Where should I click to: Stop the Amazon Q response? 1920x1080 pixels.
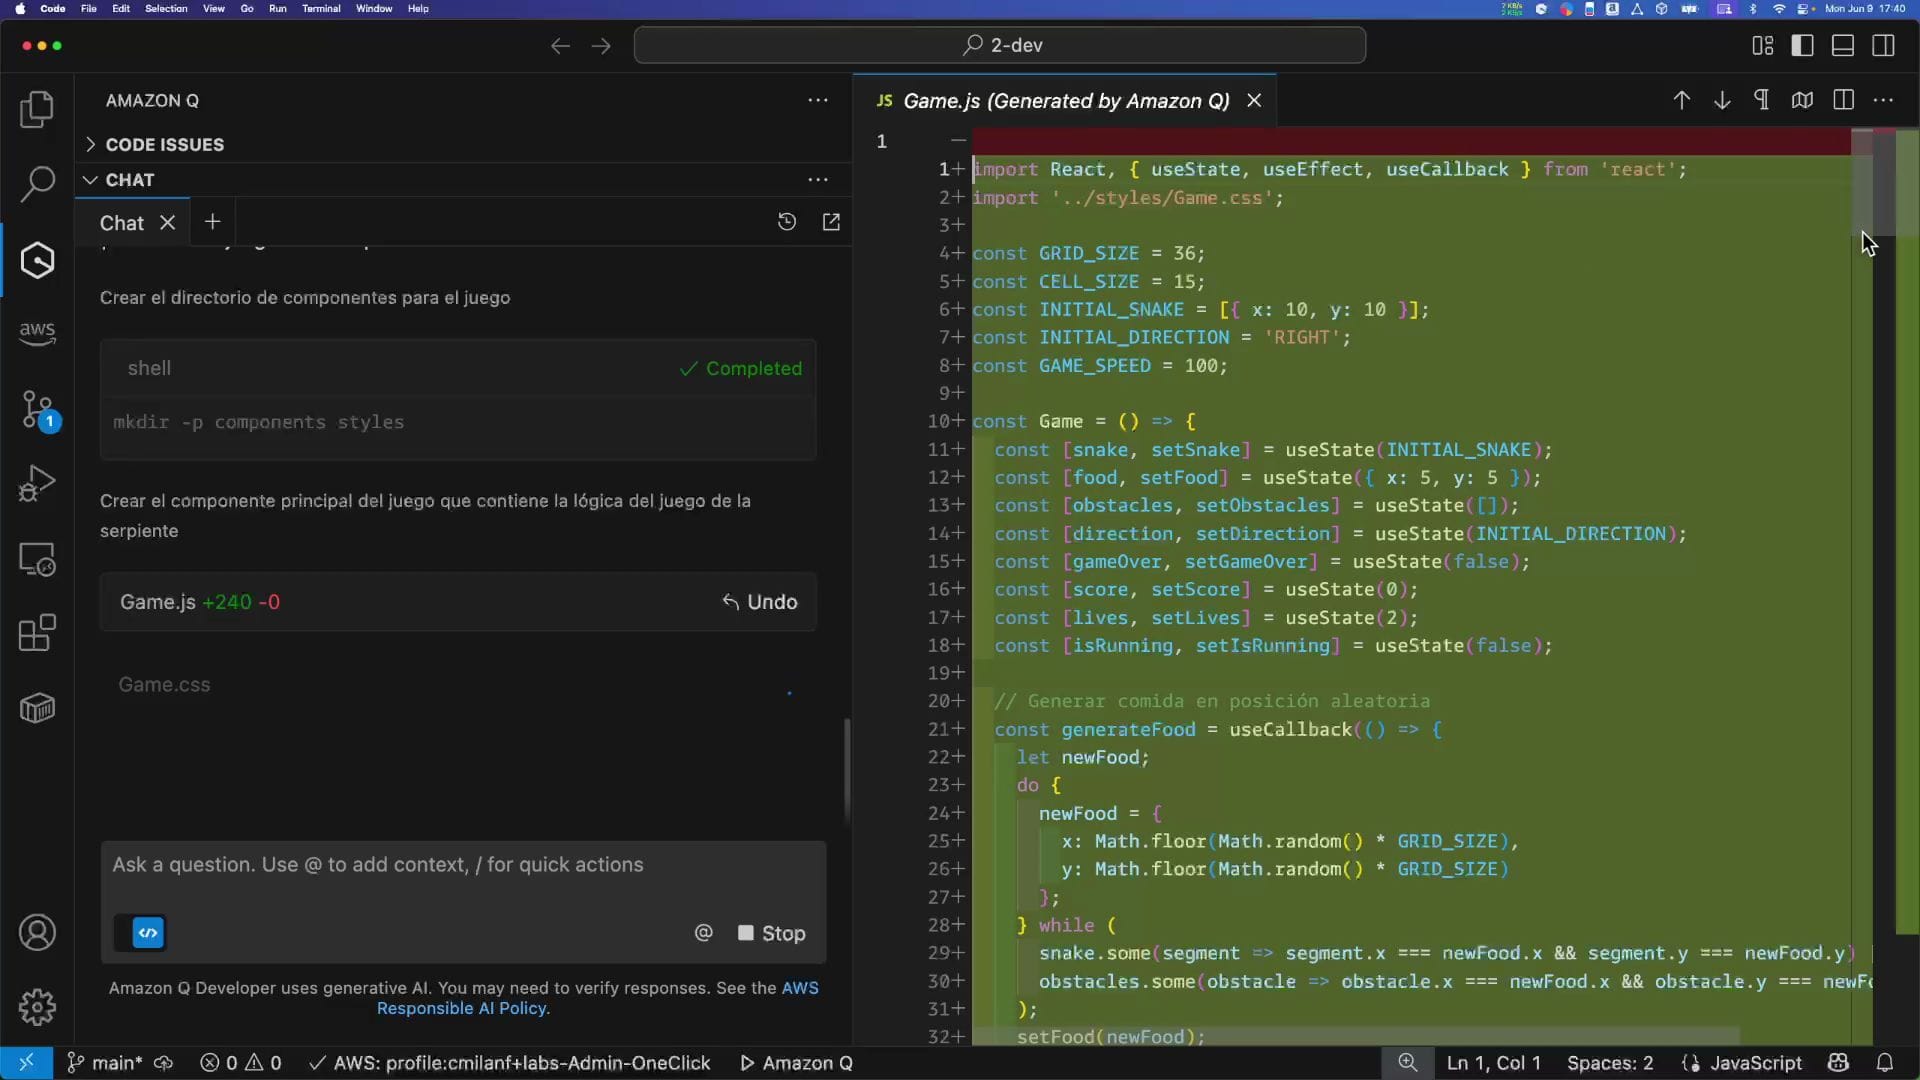tap(771, 933)
